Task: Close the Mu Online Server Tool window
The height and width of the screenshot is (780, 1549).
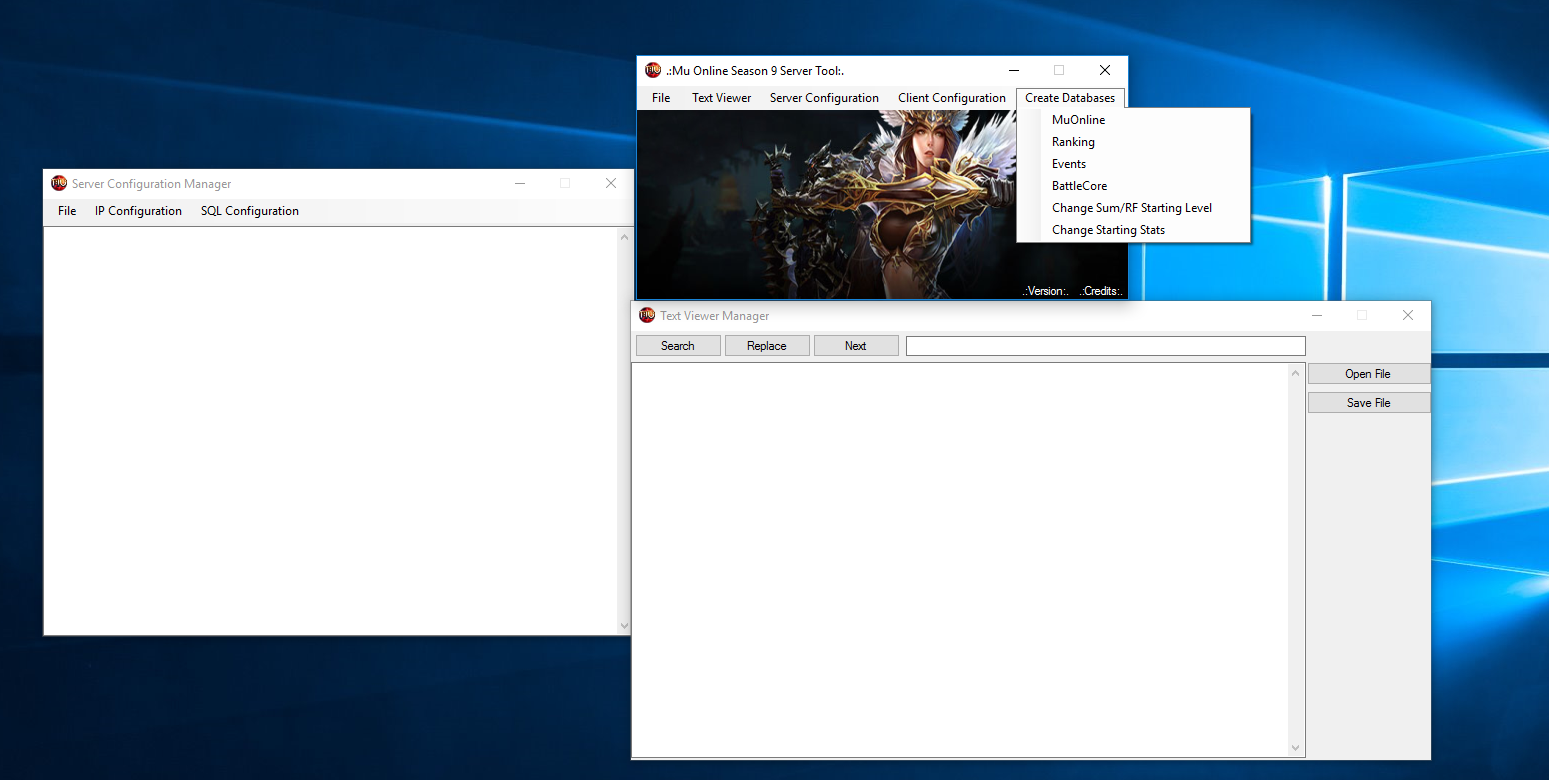Action: click(1105, 70)
